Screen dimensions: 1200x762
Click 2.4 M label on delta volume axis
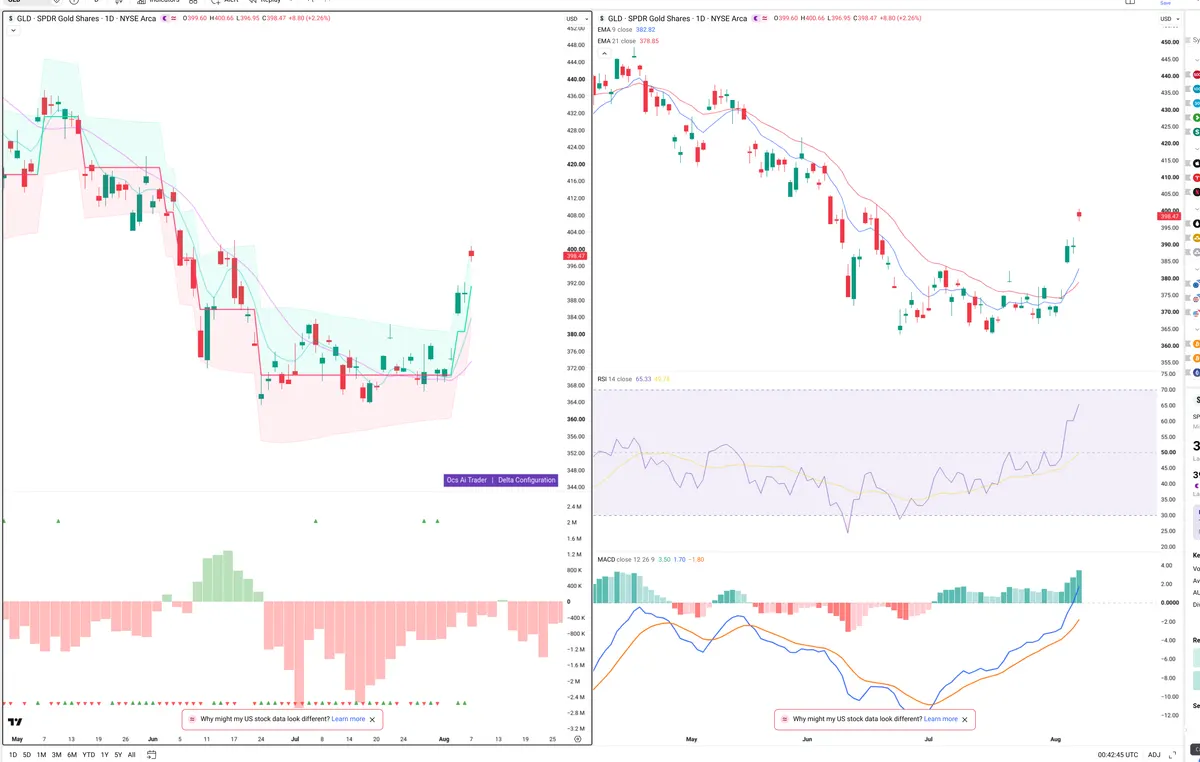tap(574, 507)
